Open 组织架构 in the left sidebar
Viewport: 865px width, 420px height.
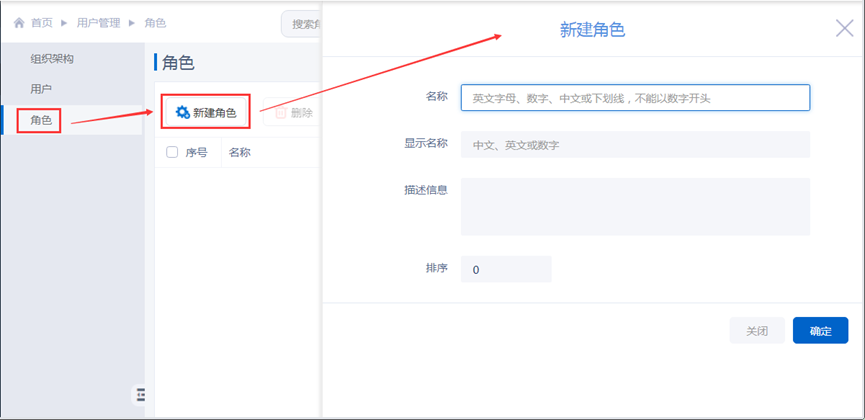click(52, 59)
